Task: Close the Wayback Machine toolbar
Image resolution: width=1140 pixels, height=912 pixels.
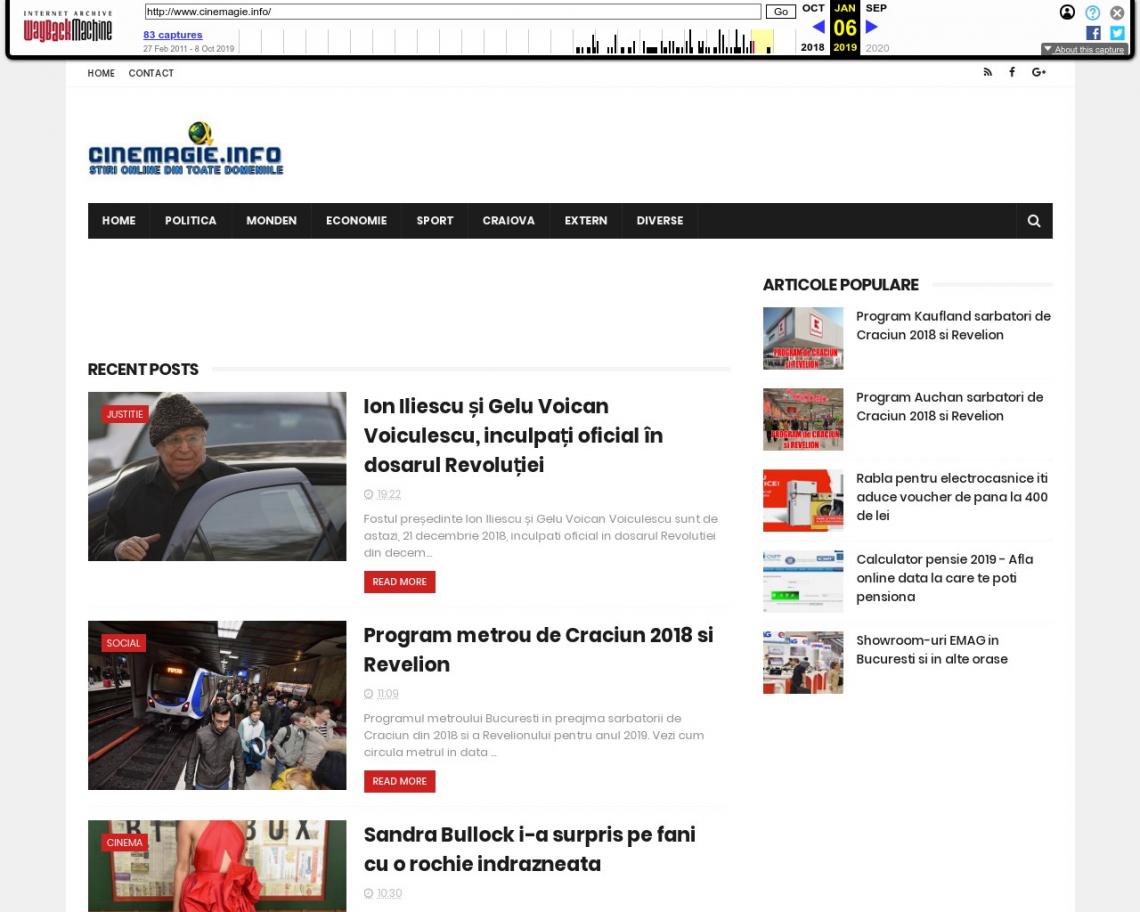Action: pyautogui.click(x=1117, y=12)
